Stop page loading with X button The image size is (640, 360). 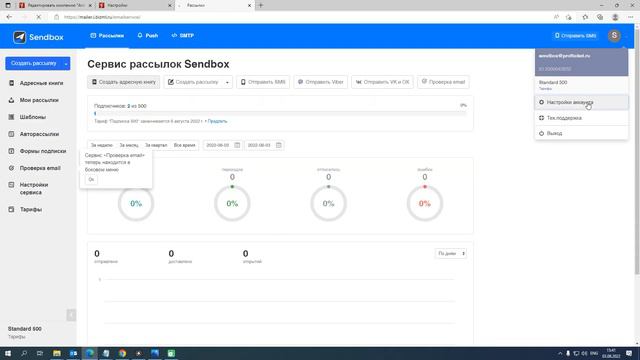pyautogui.click(x=38, y=17)
